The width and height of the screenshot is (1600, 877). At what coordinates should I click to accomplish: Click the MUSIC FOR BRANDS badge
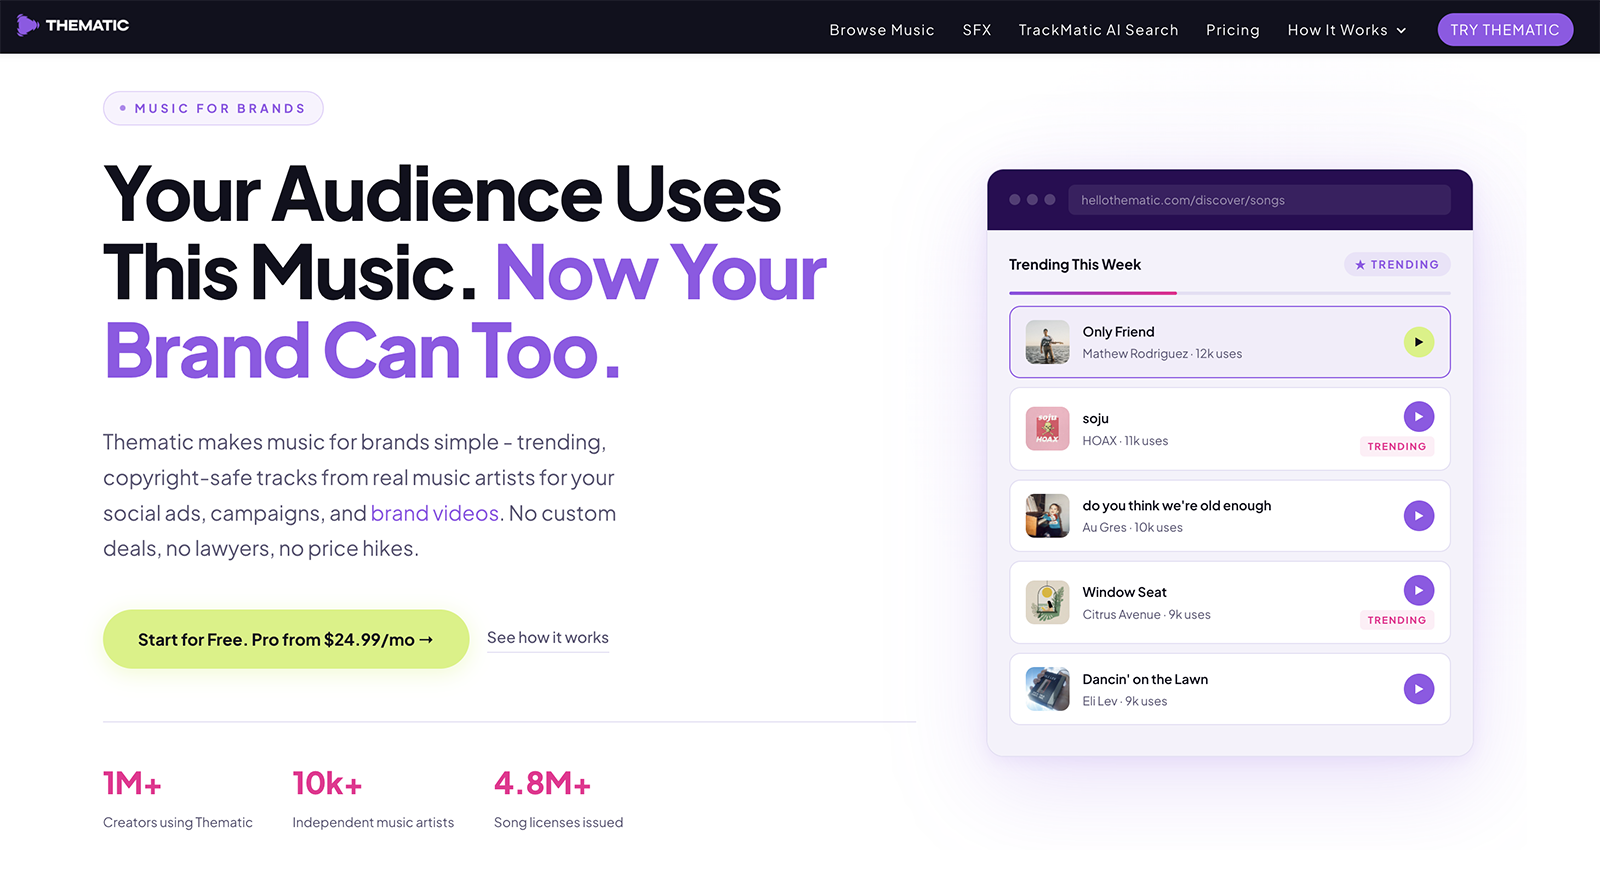pyautogui.click(x=213, y=108)
